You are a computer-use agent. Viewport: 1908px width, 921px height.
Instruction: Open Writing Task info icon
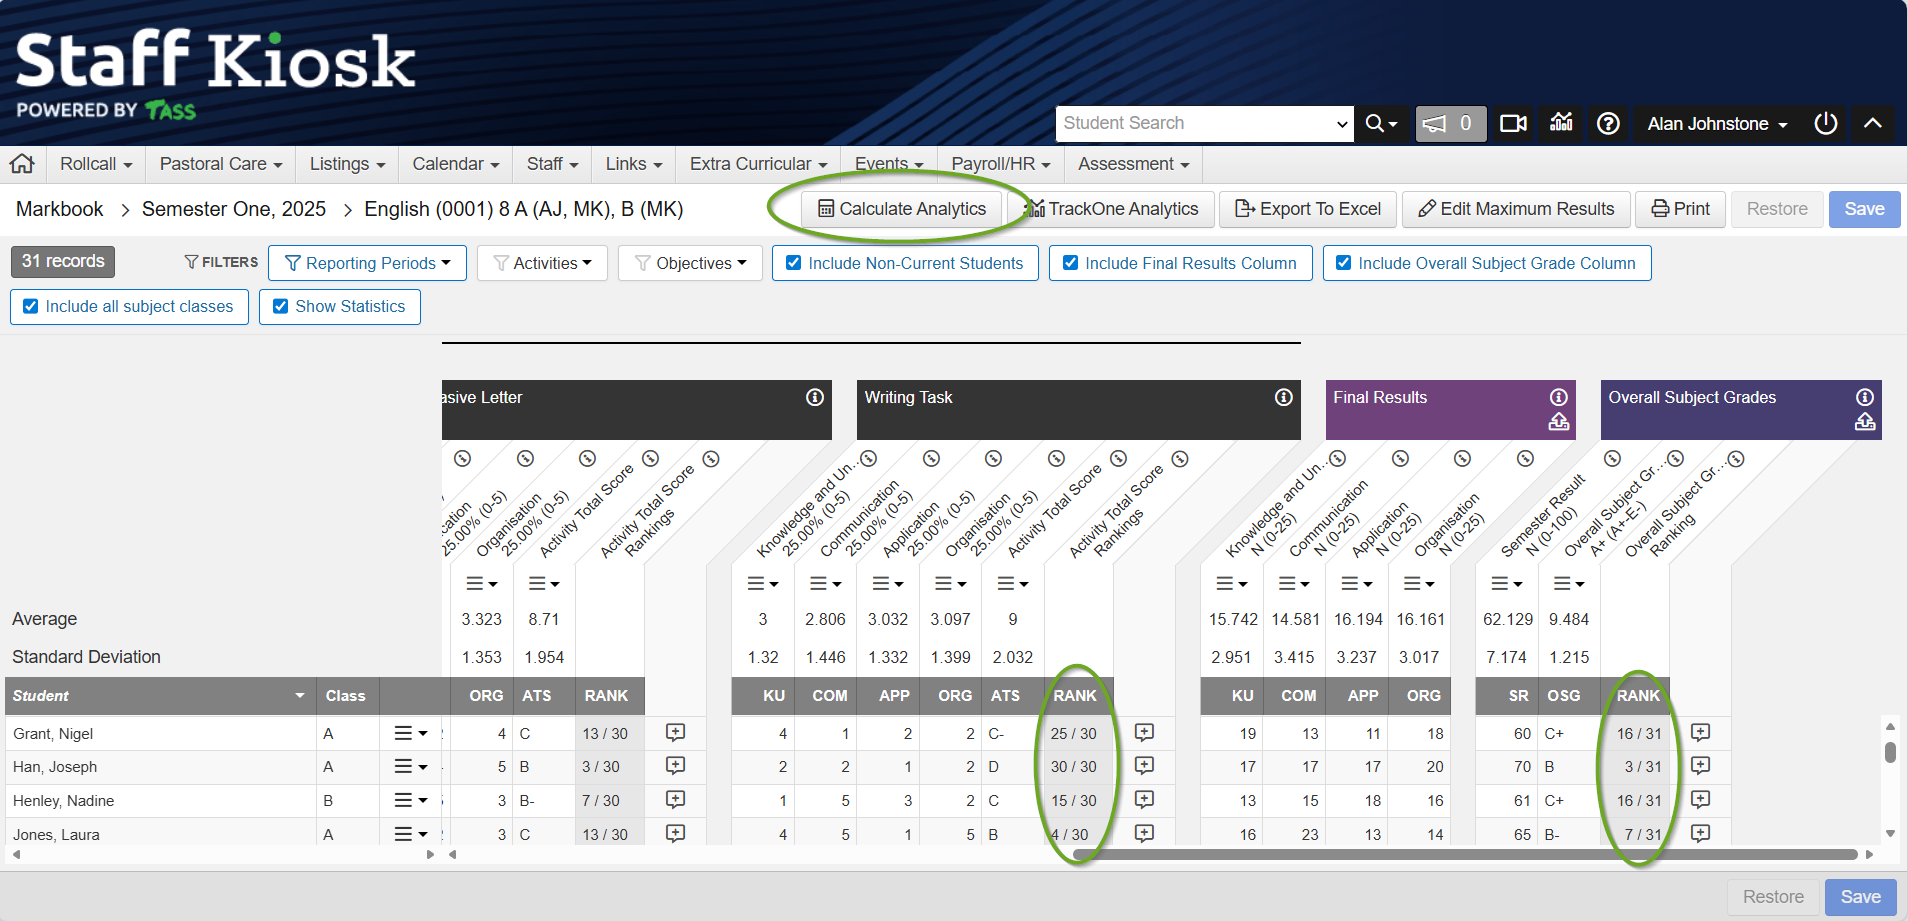[1283, 398]
